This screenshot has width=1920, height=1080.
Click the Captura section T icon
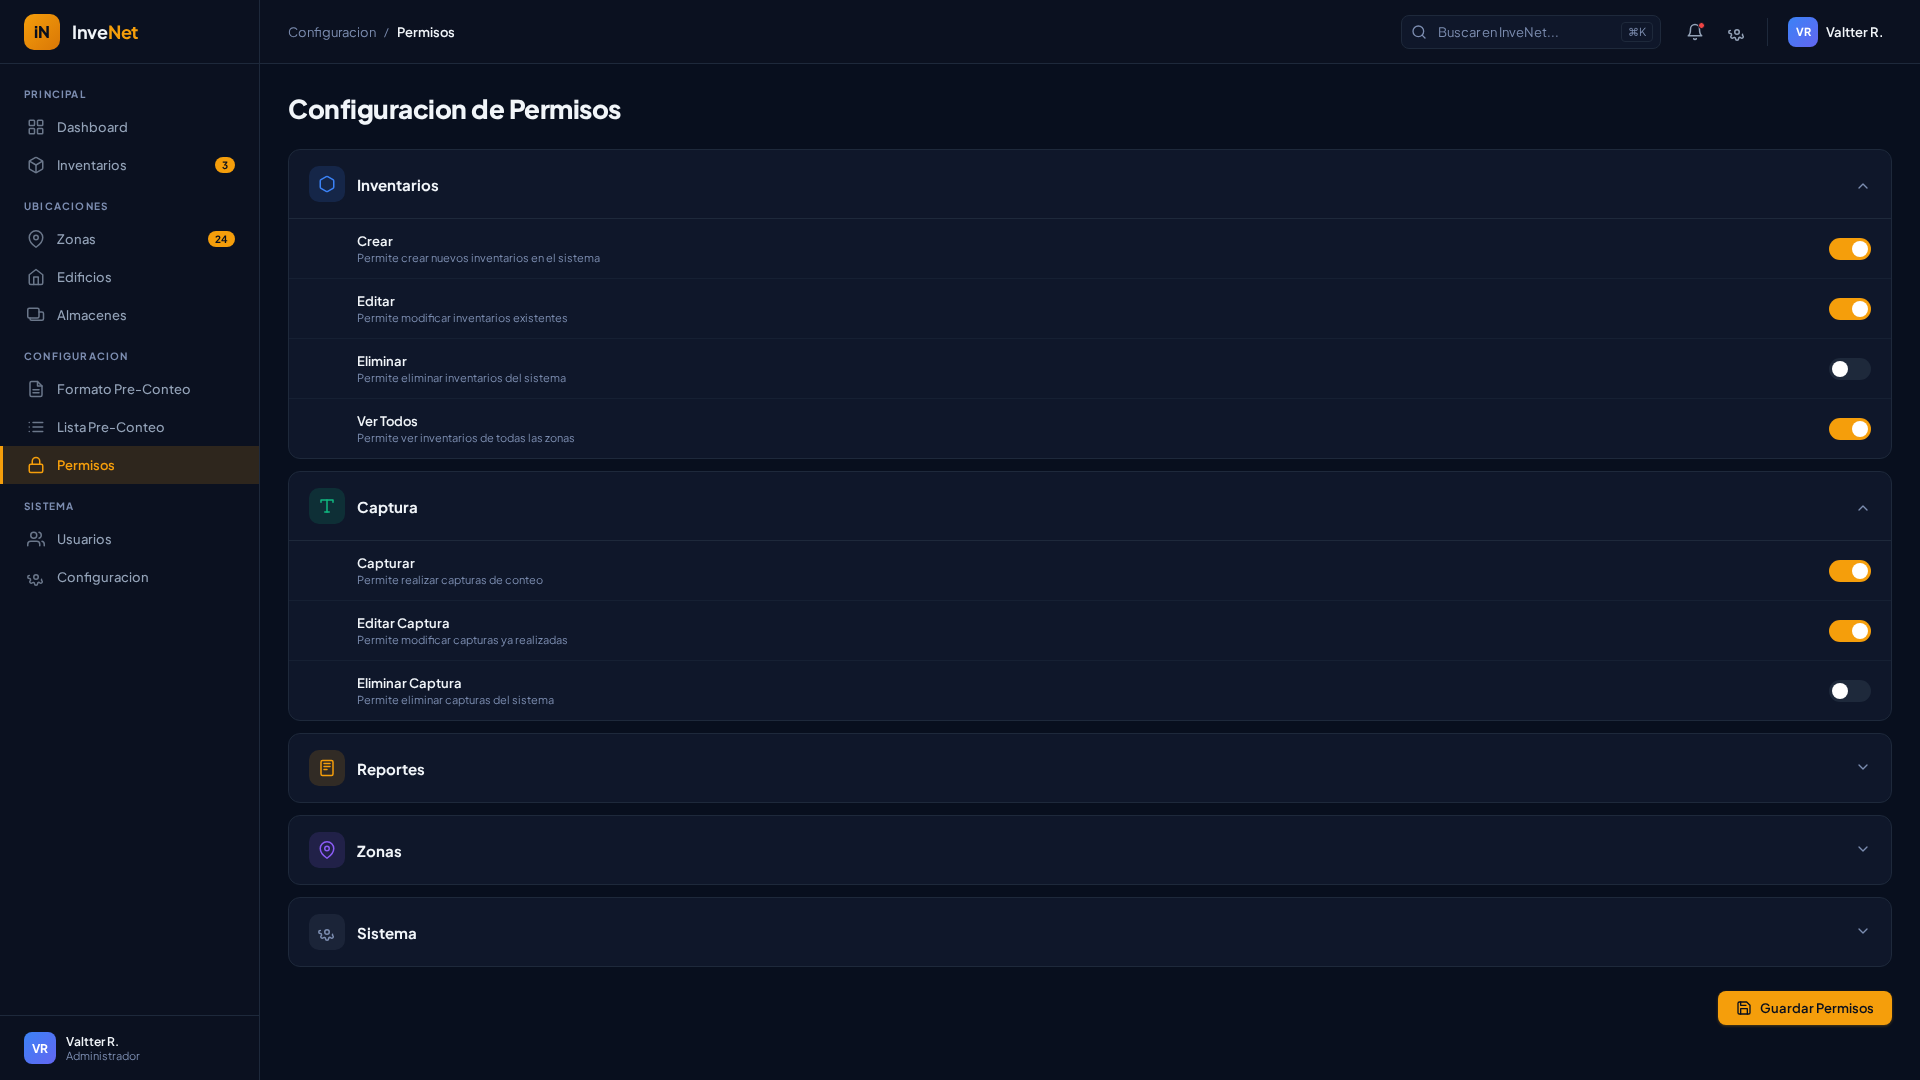point(327,506)
